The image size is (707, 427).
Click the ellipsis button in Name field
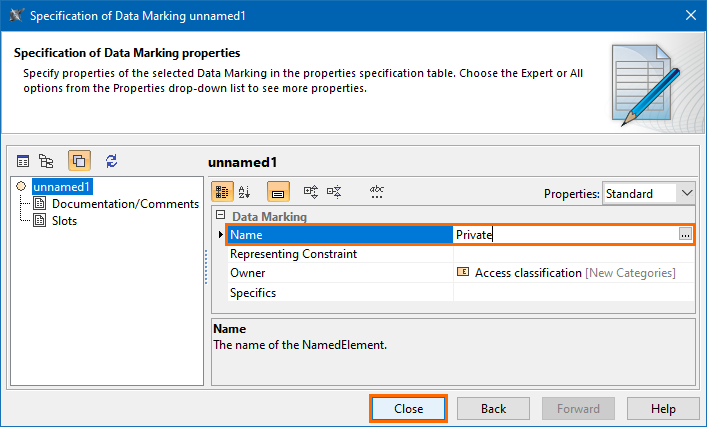(685, 234)
